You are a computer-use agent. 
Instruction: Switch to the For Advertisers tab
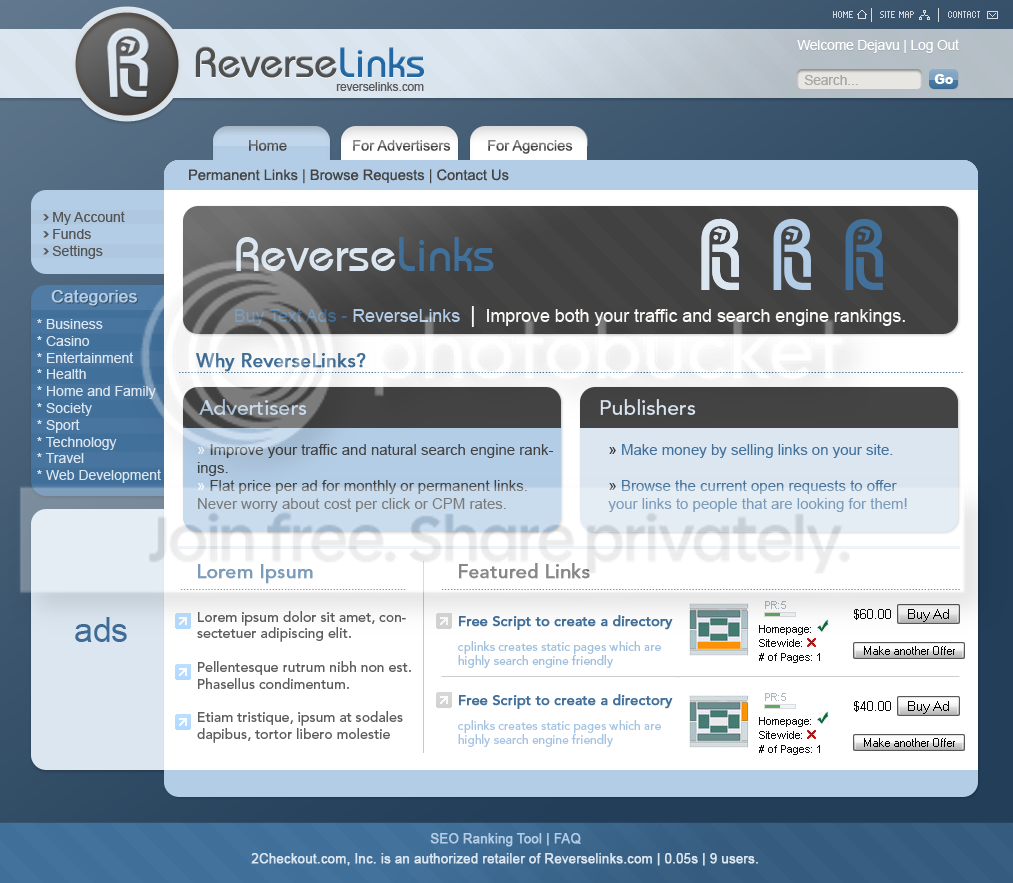point(400,145)
